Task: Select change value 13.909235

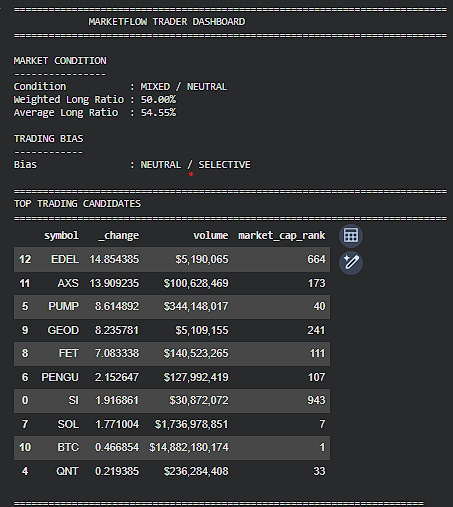Action: tap(114, 283)
